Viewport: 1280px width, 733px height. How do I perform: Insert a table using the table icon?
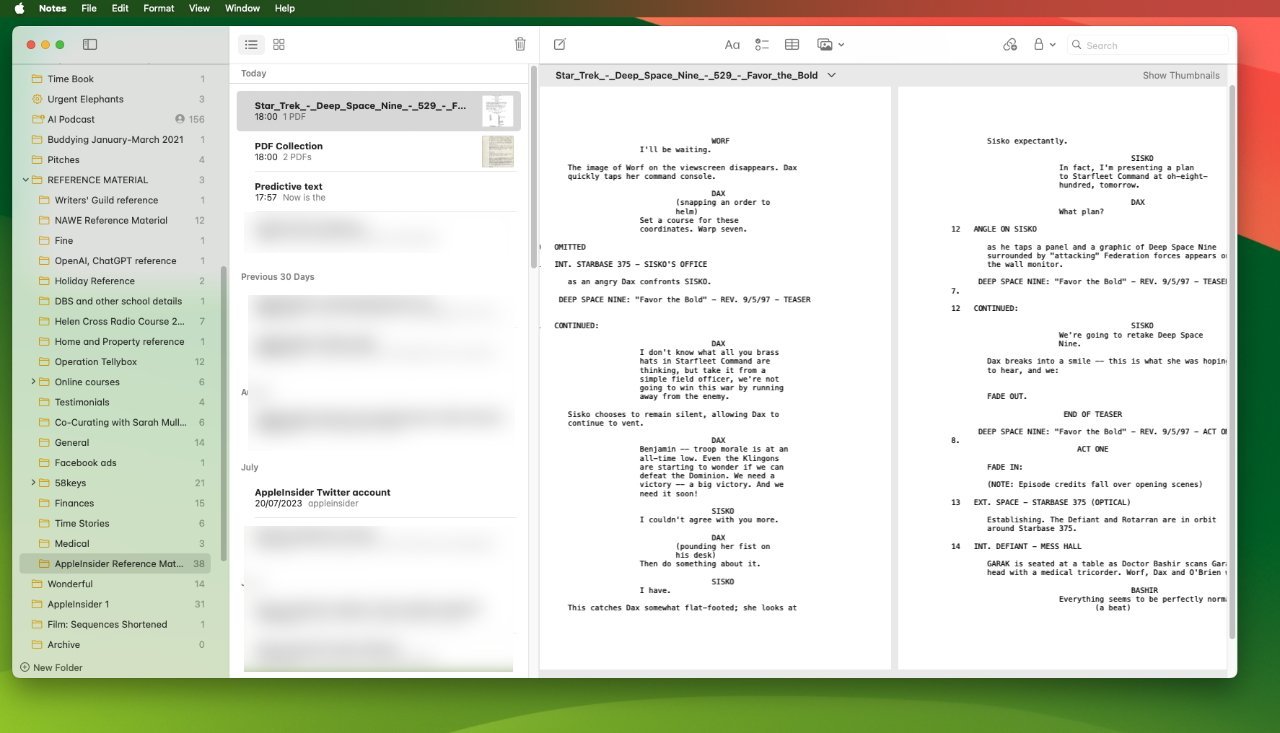tap(791, 44)
